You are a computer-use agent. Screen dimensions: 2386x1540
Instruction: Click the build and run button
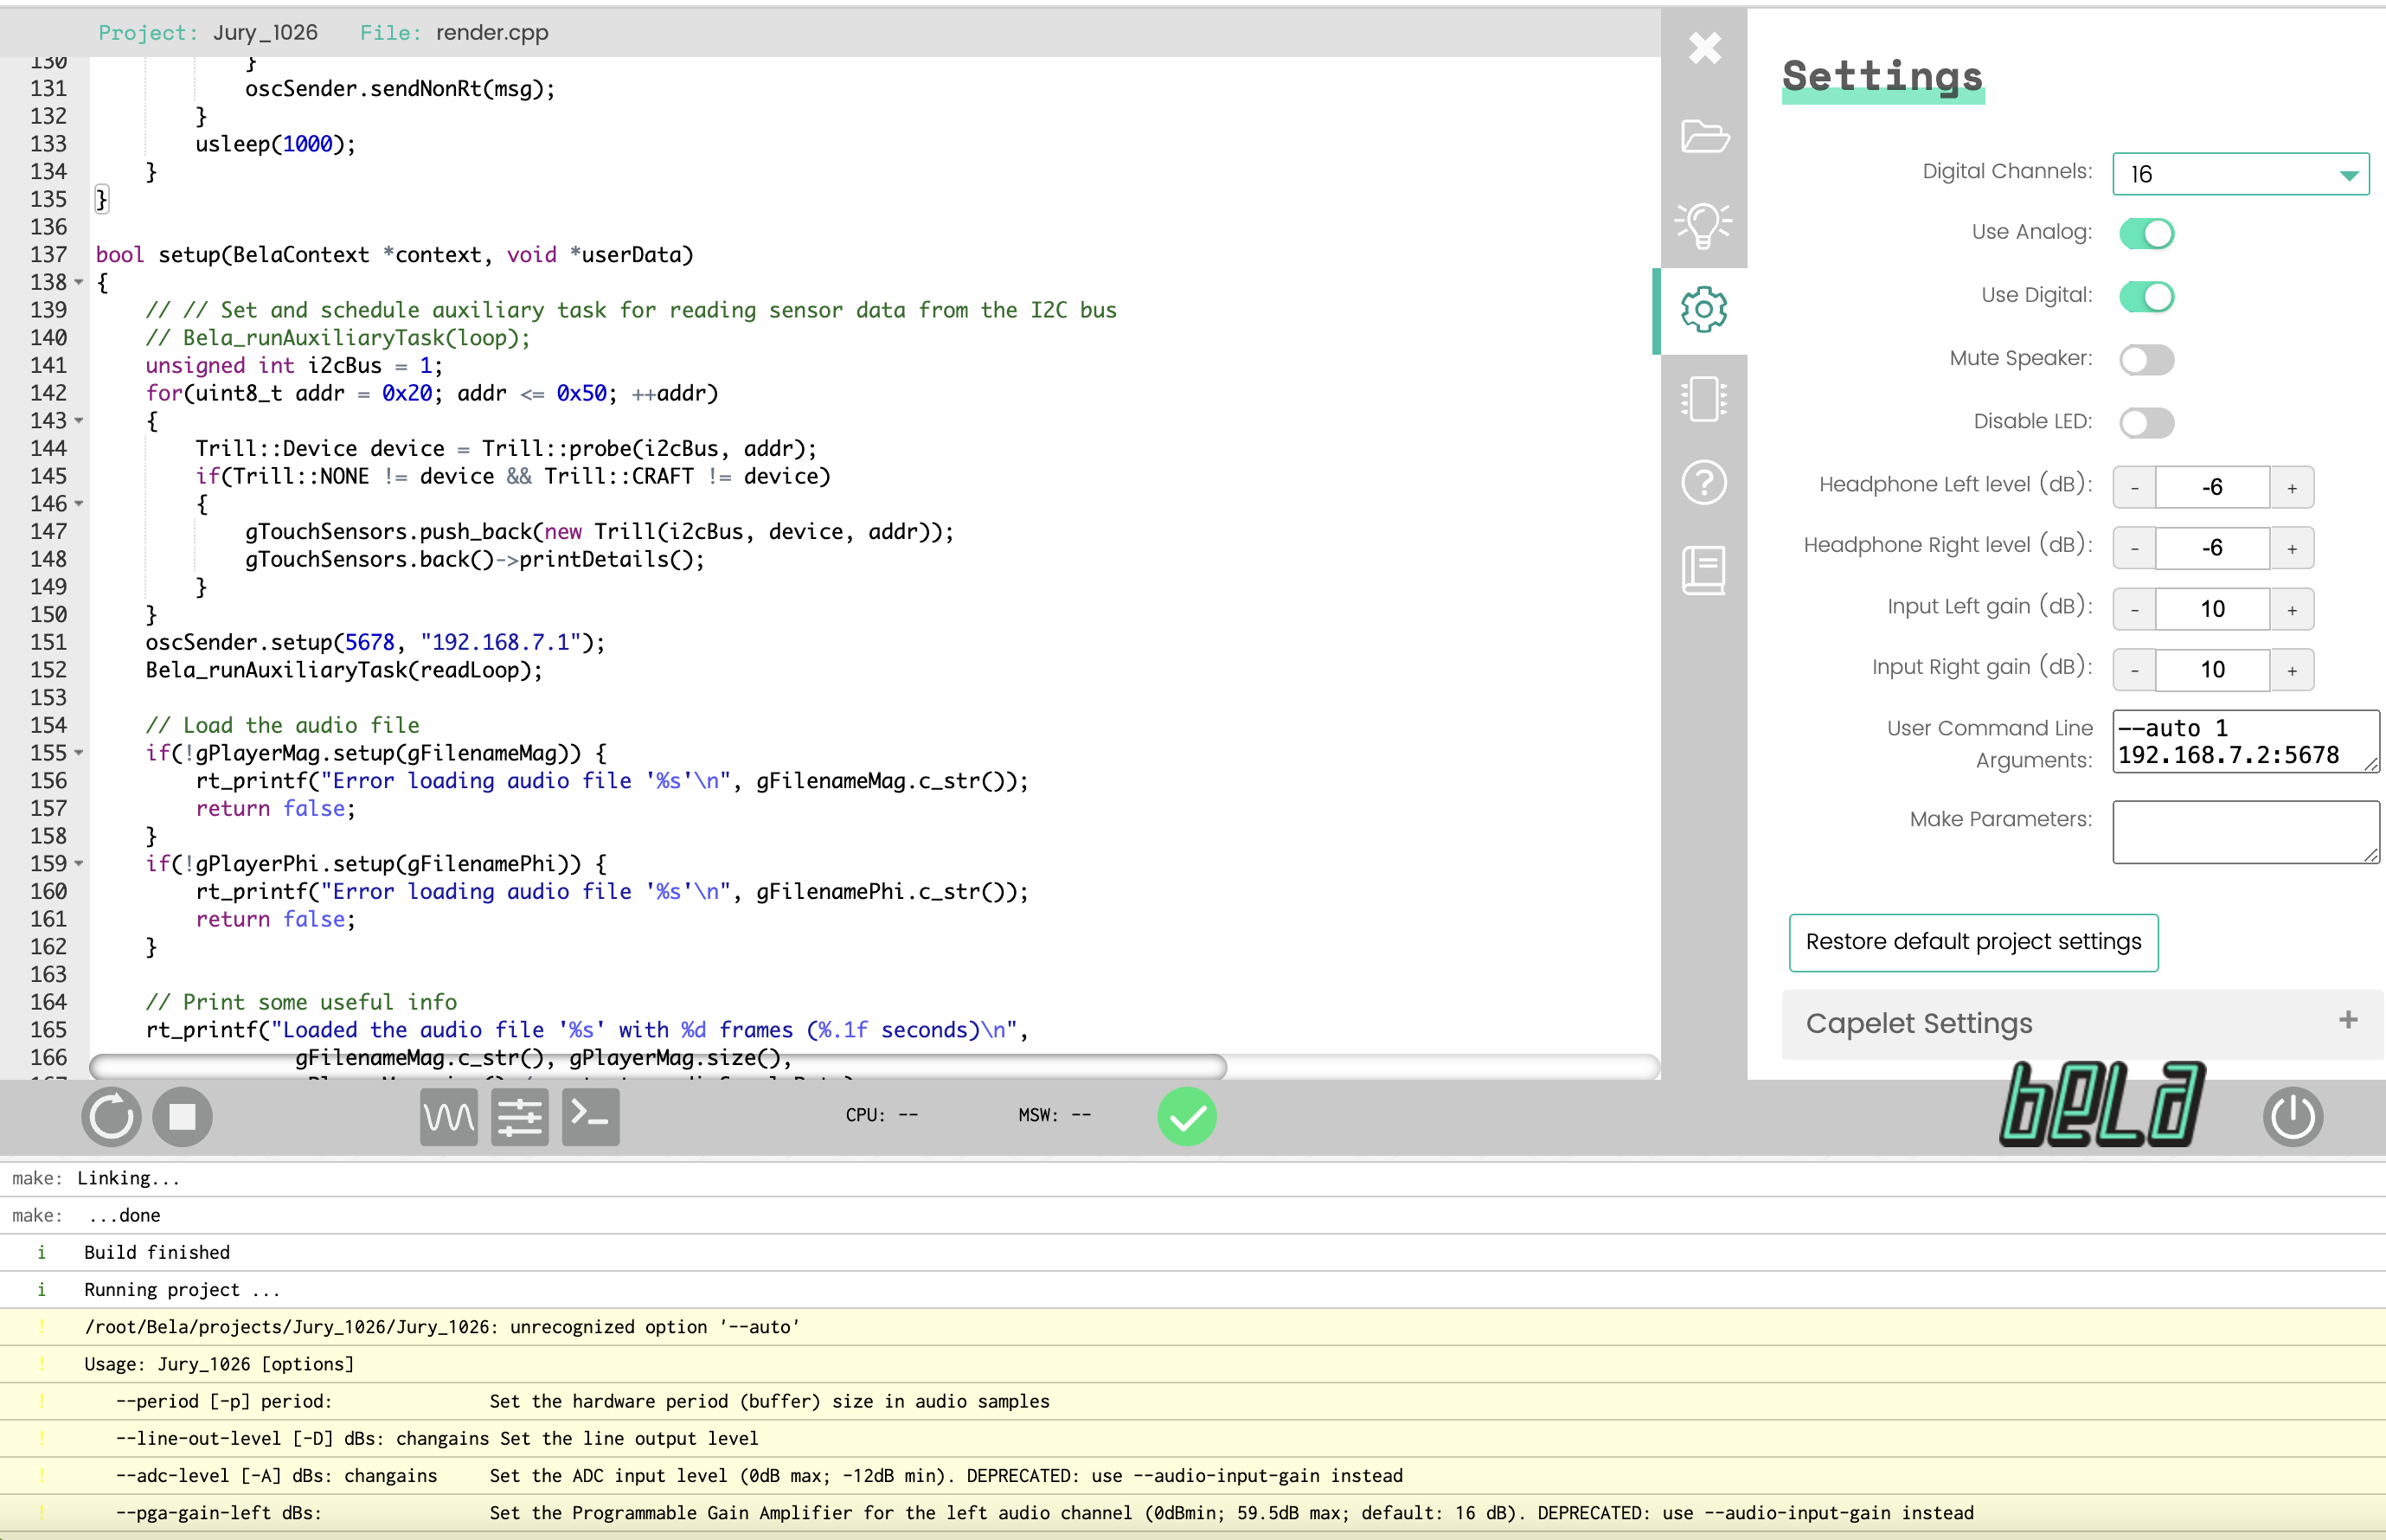click(111, 1116)
